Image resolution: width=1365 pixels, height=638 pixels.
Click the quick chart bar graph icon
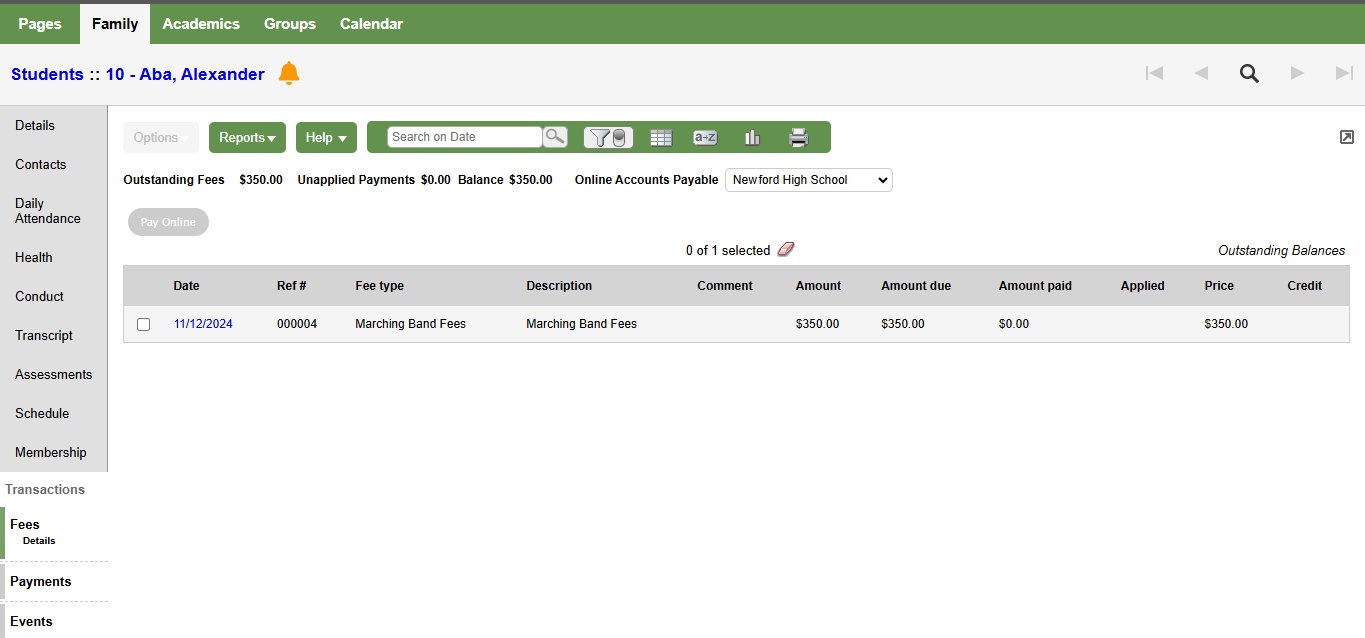click(x=752, y=137)
